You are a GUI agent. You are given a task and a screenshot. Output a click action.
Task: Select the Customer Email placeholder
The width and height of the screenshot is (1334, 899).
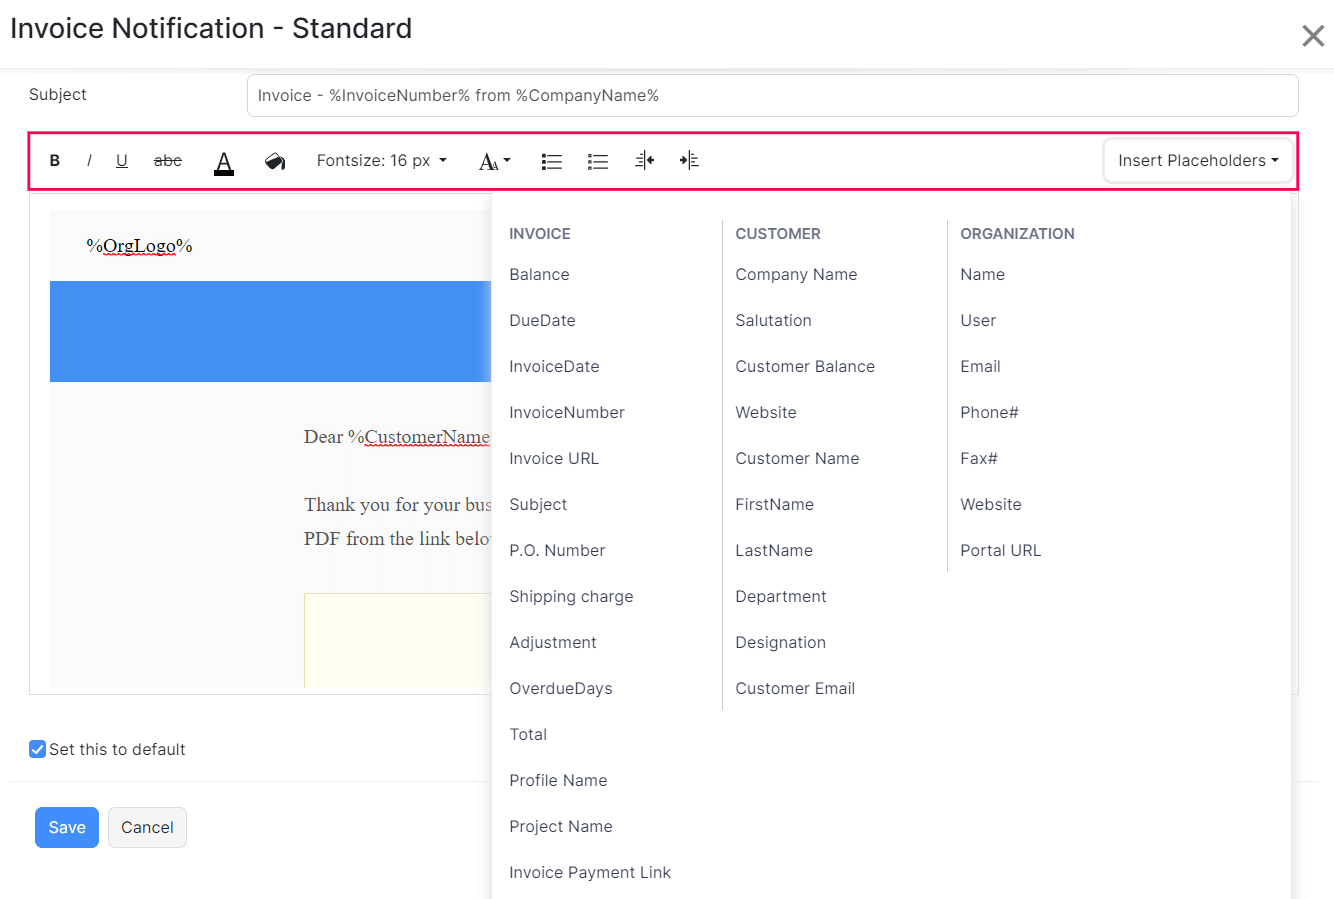tap(795, 688)
